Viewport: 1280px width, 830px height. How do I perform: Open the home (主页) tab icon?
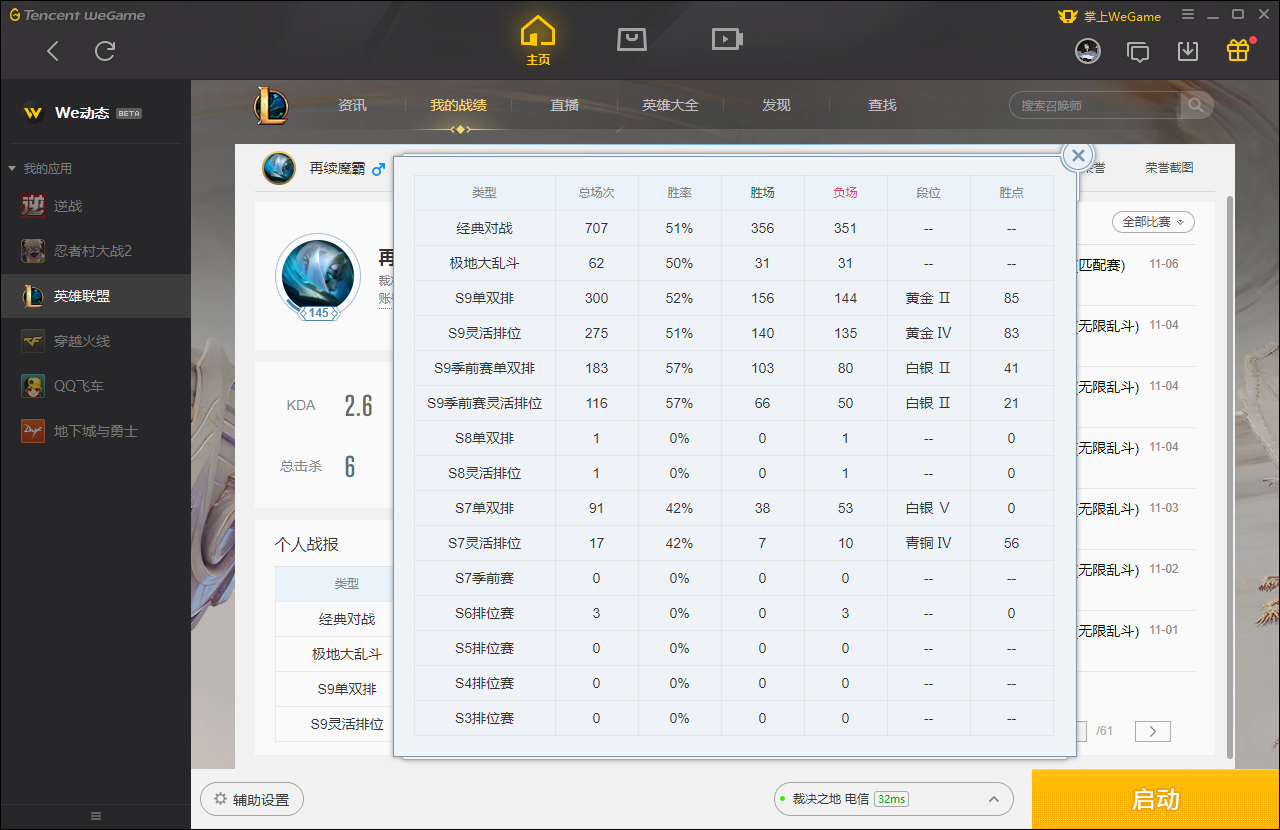point(538,40)
